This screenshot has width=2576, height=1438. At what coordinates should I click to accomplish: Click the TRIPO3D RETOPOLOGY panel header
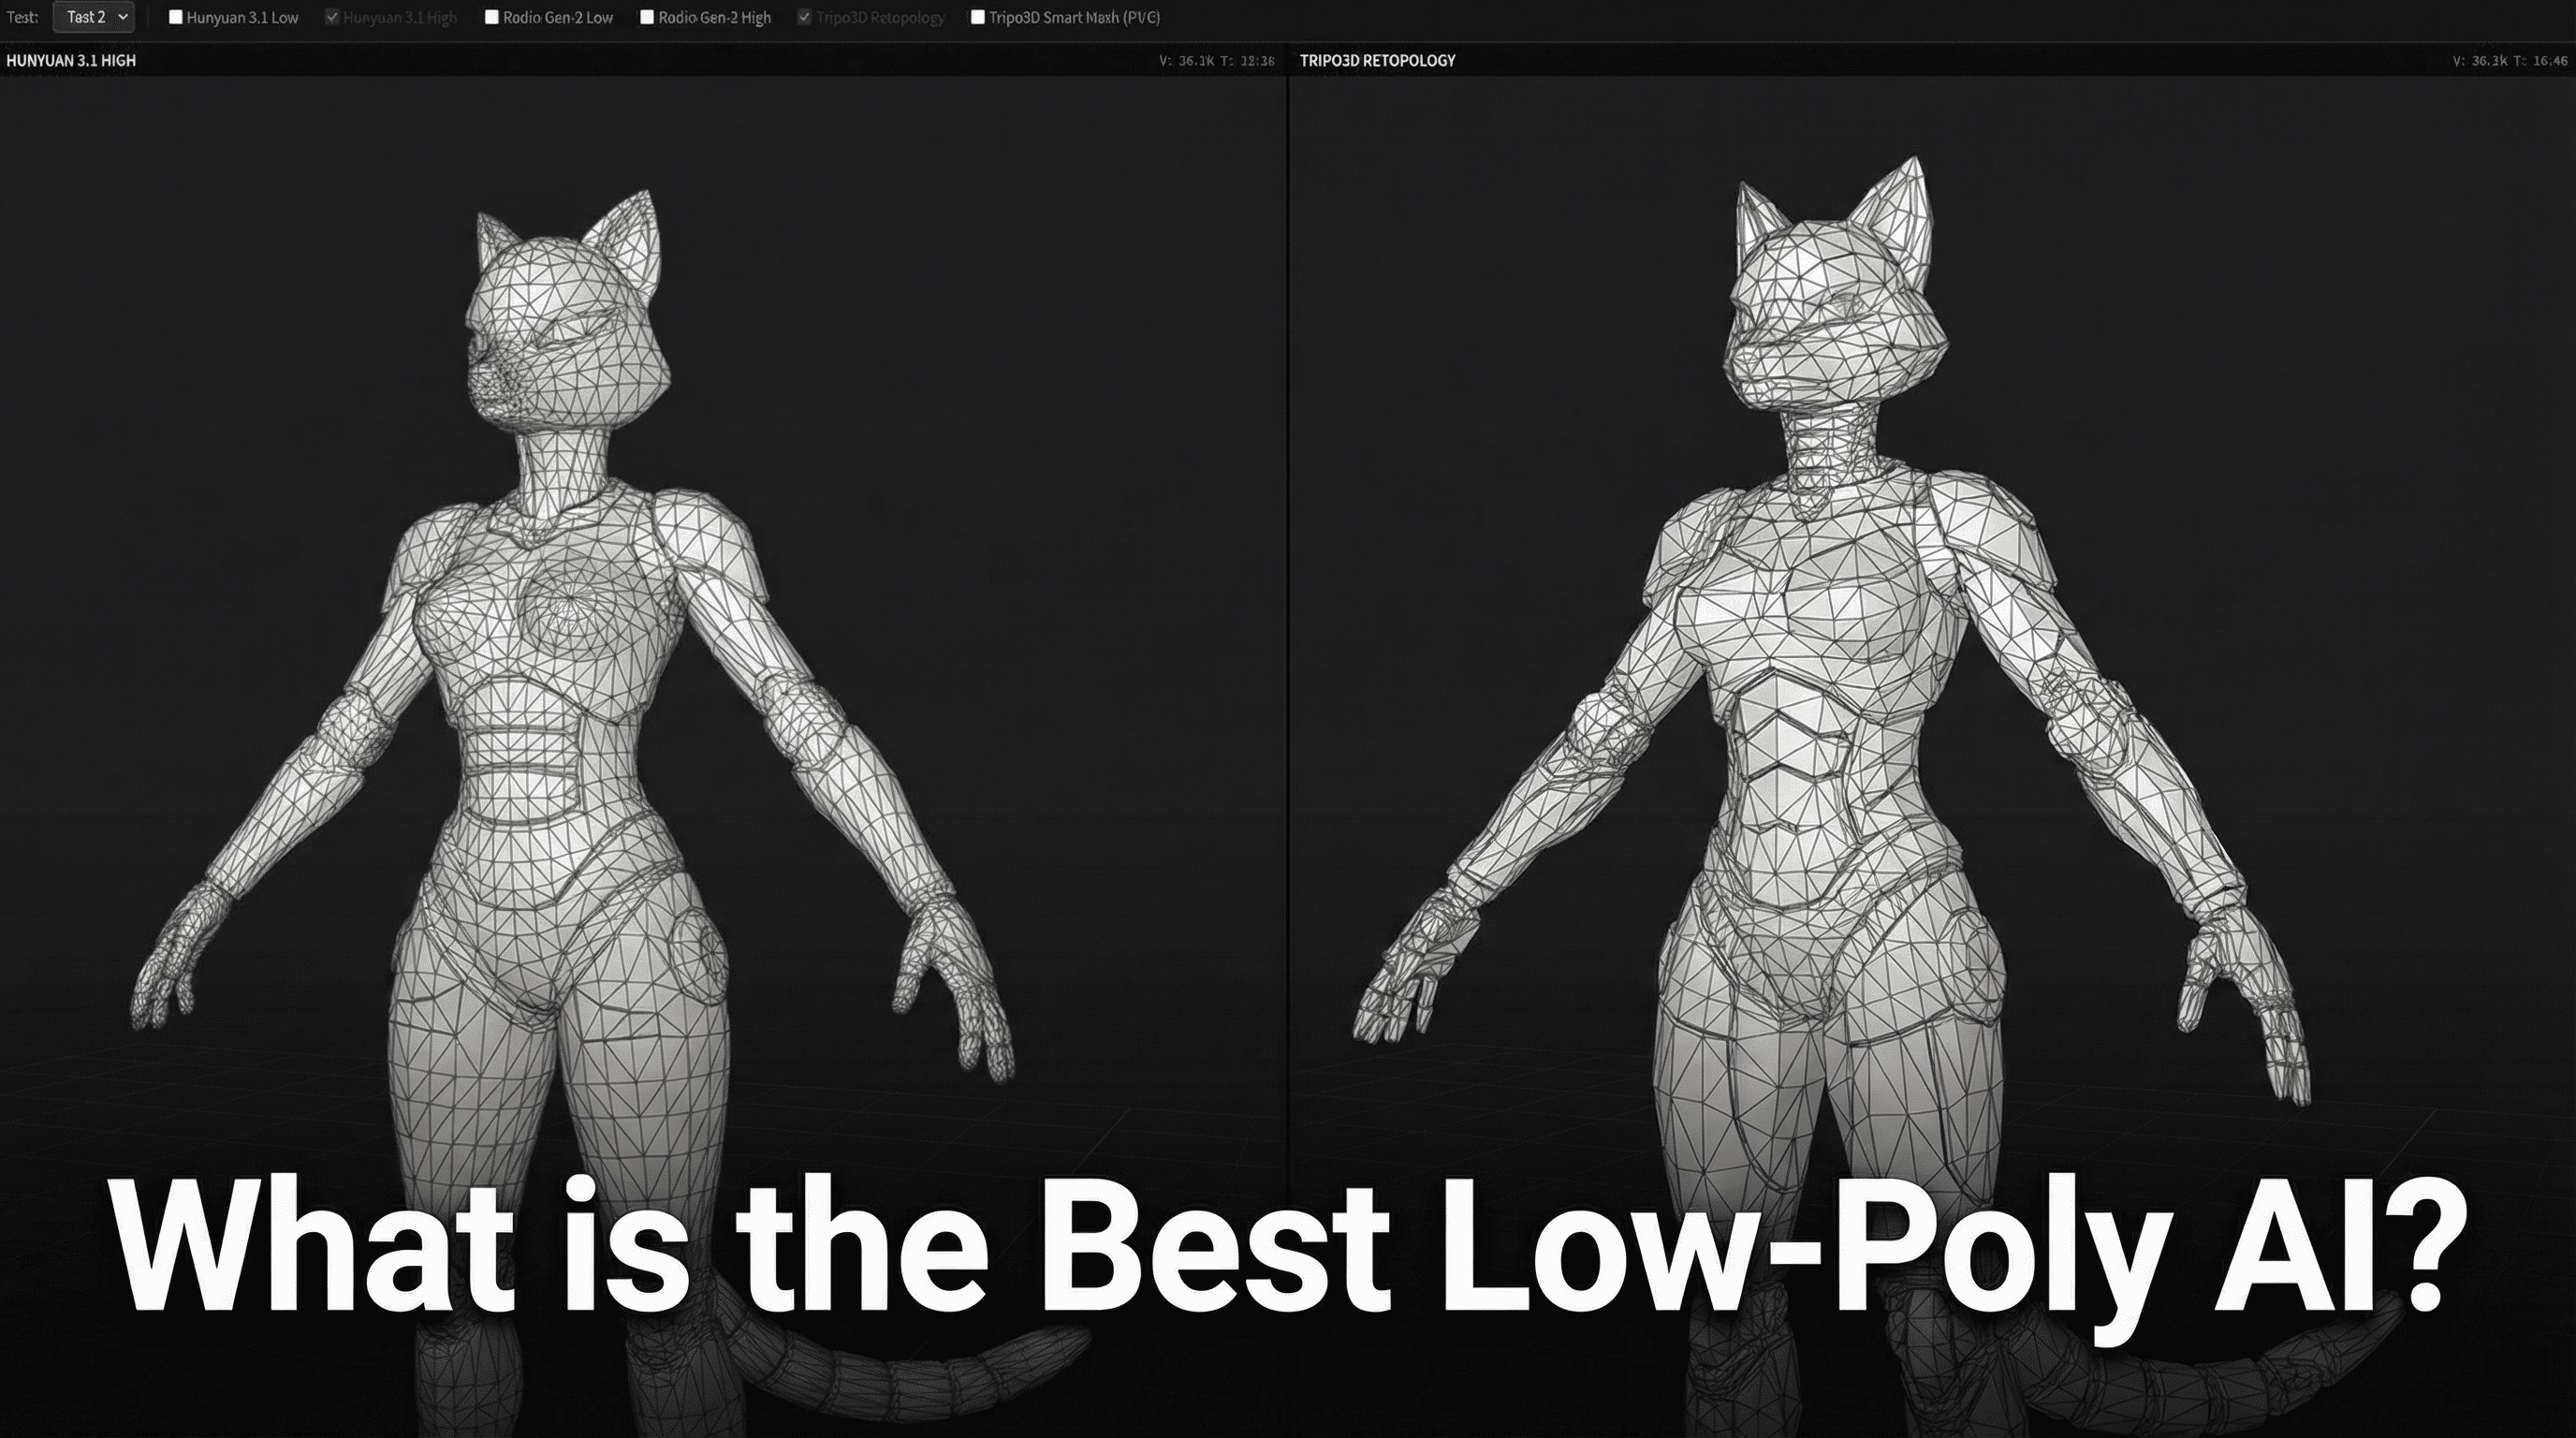[1377, 60]
